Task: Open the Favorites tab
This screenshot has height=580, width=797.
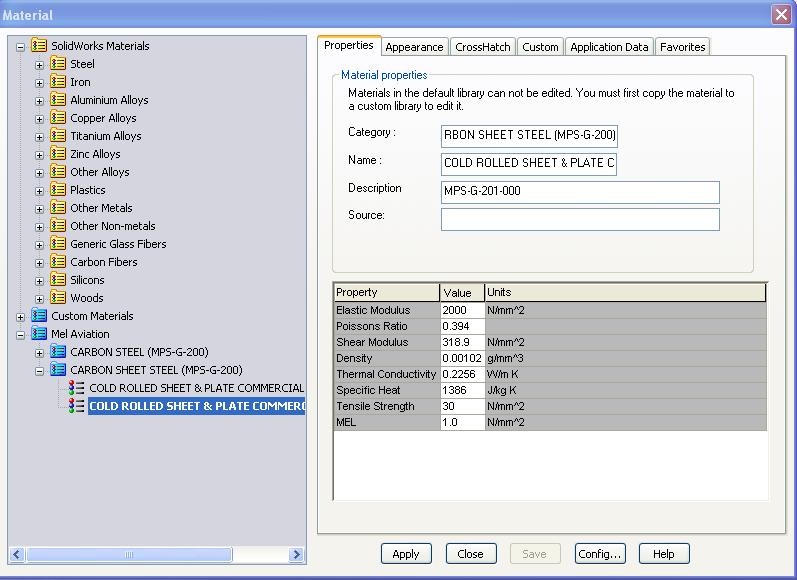Action: click(683, 47)
